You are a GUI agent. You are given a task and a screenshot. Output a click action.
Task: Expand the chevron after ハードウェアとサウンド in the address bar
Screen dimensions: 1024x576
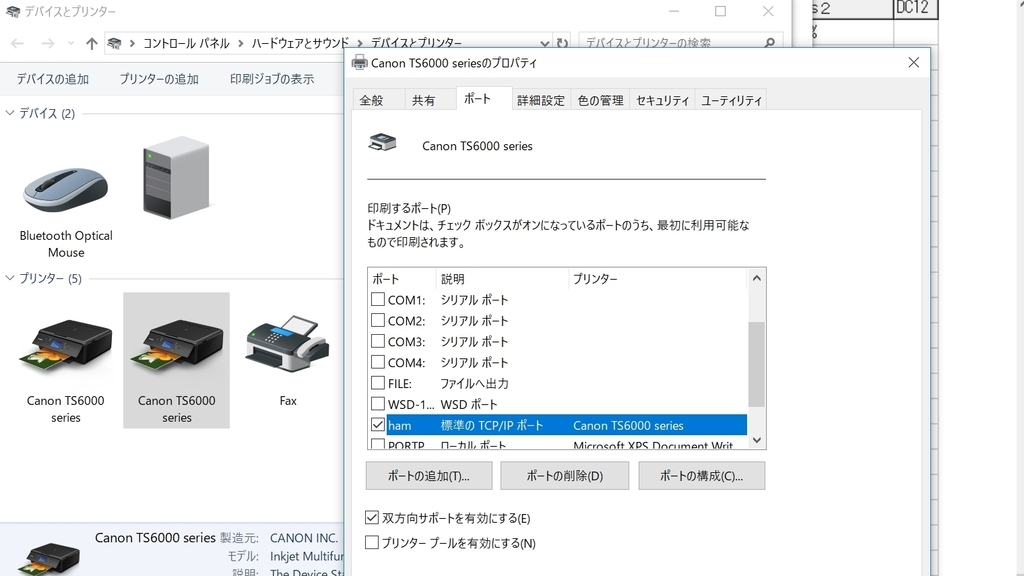[x=360, y=44]
